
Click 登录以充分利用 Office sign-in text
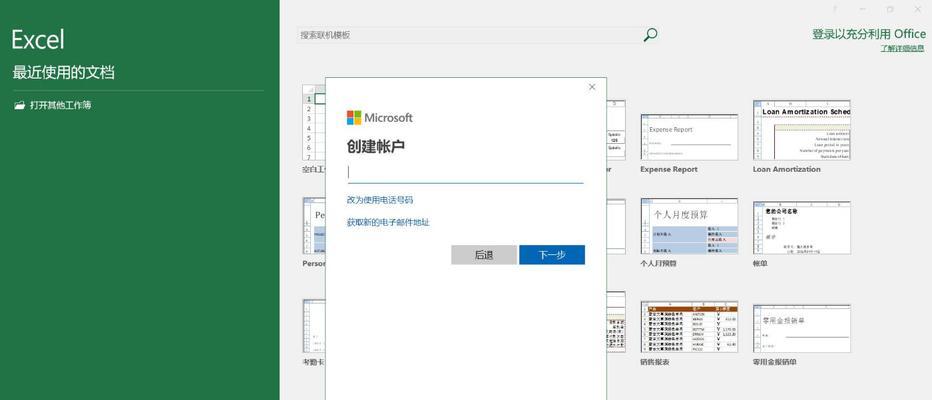point(868,34)
